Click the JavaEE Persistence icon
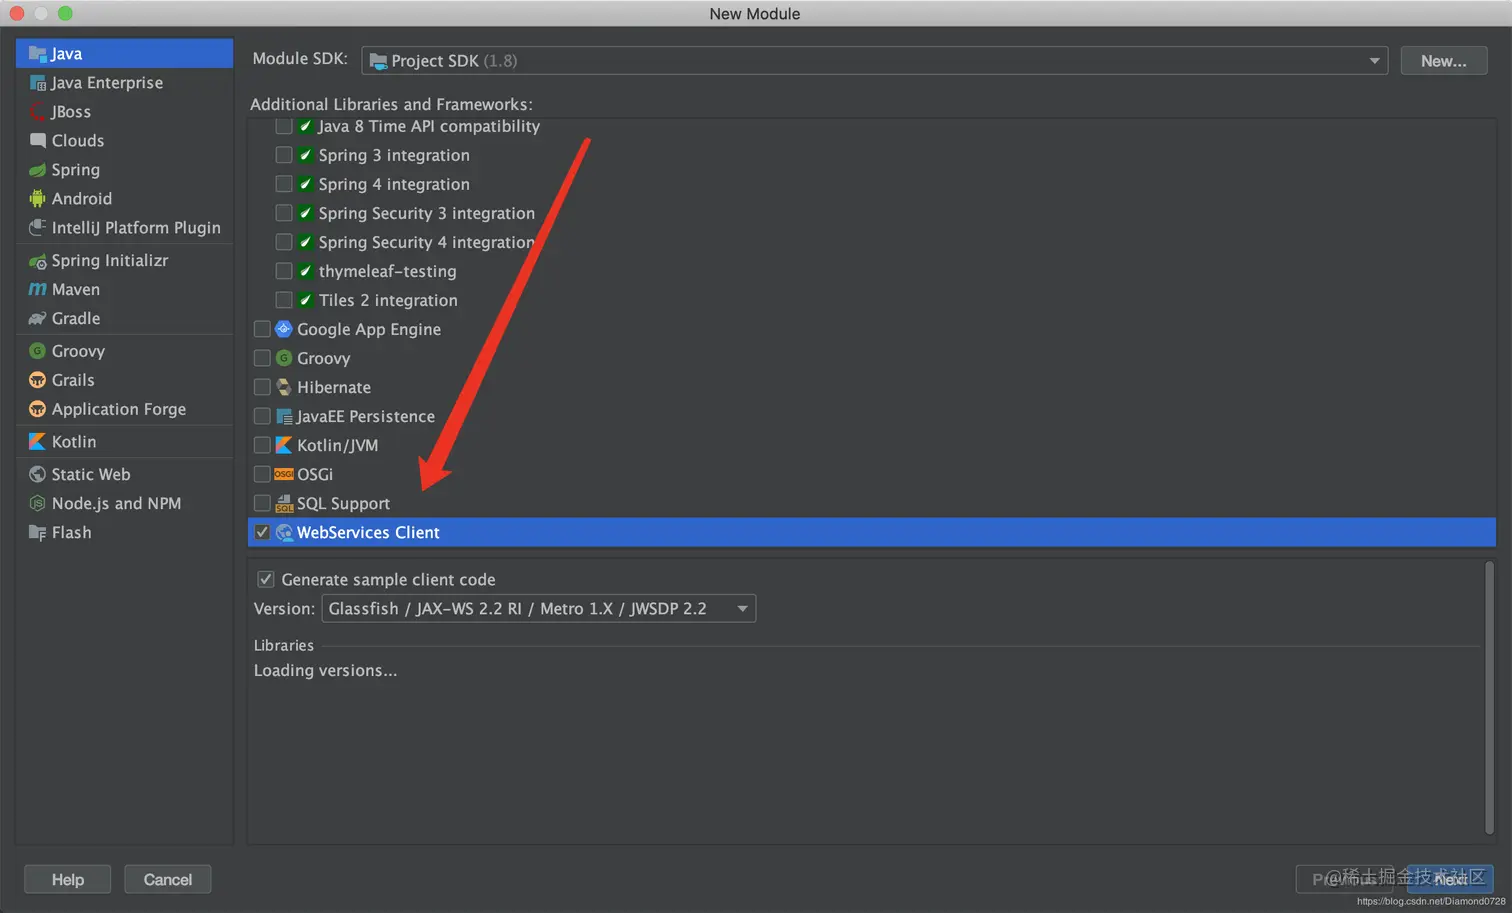The height and width of the screenshot is (913, 1512). [x=284, y=416]
